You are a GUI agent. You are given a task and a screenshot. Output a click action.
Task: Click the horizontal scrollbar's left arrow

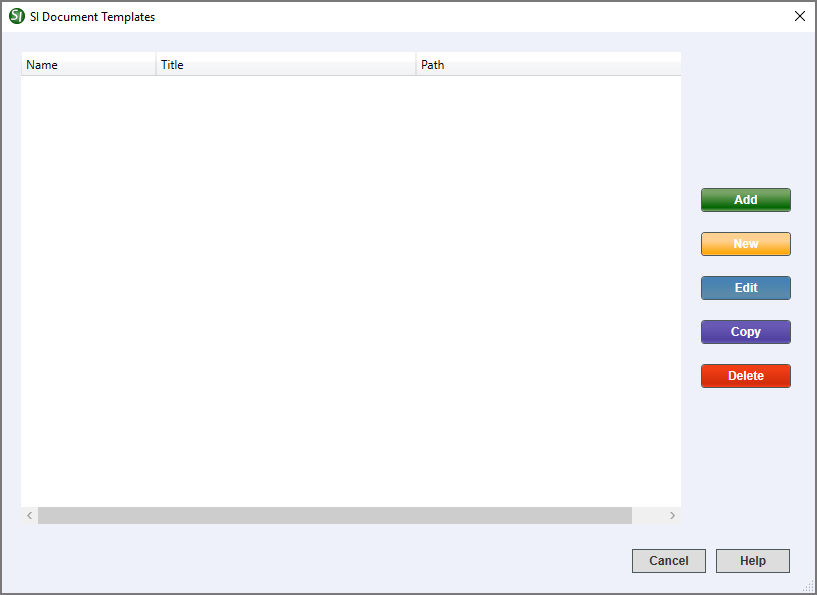30,515
